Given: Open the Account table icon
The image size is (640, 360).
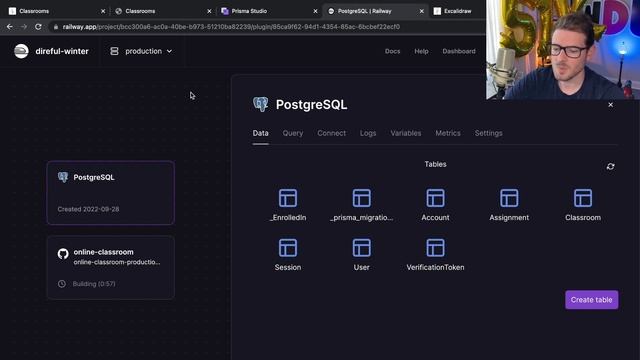Looking at the screenshot, I should [435, 198].
